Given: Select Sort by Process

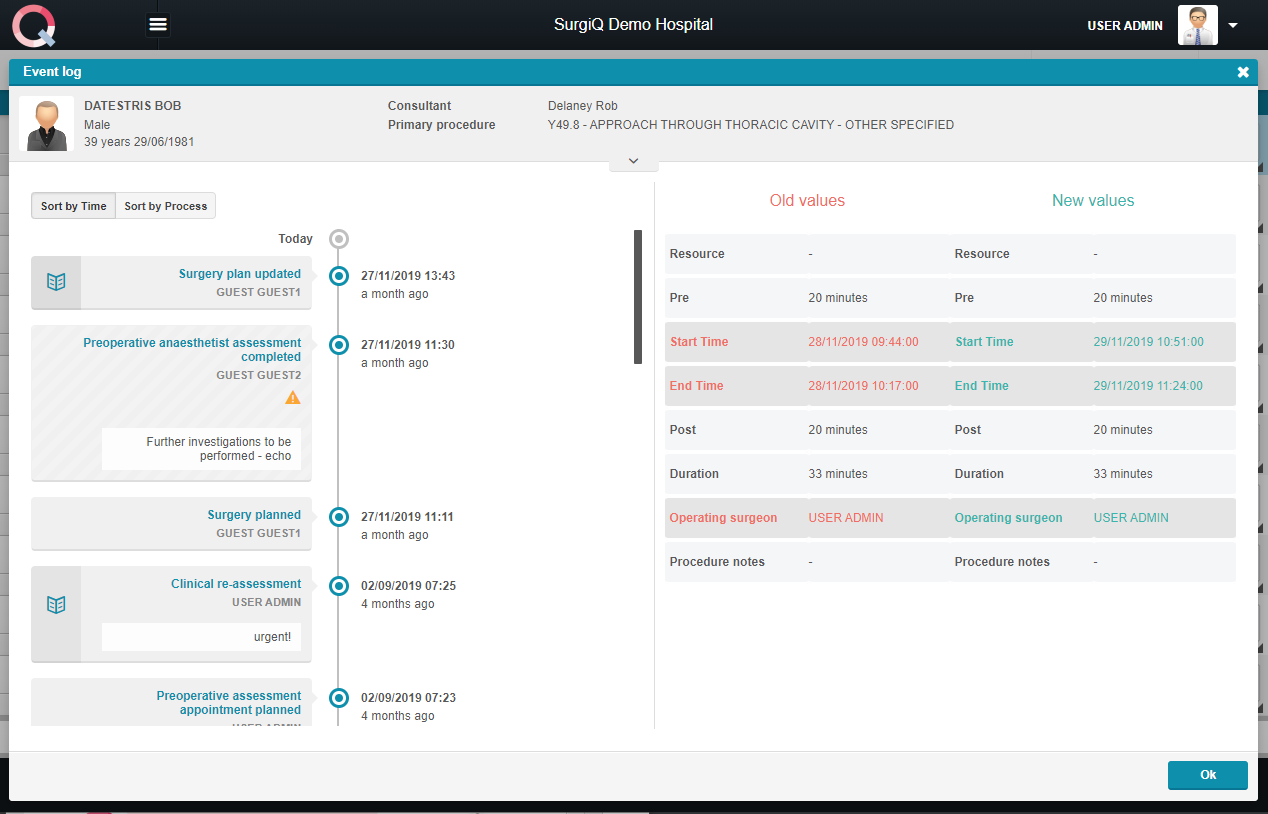Looking at the screenshot, I should [x=166, y=206].
